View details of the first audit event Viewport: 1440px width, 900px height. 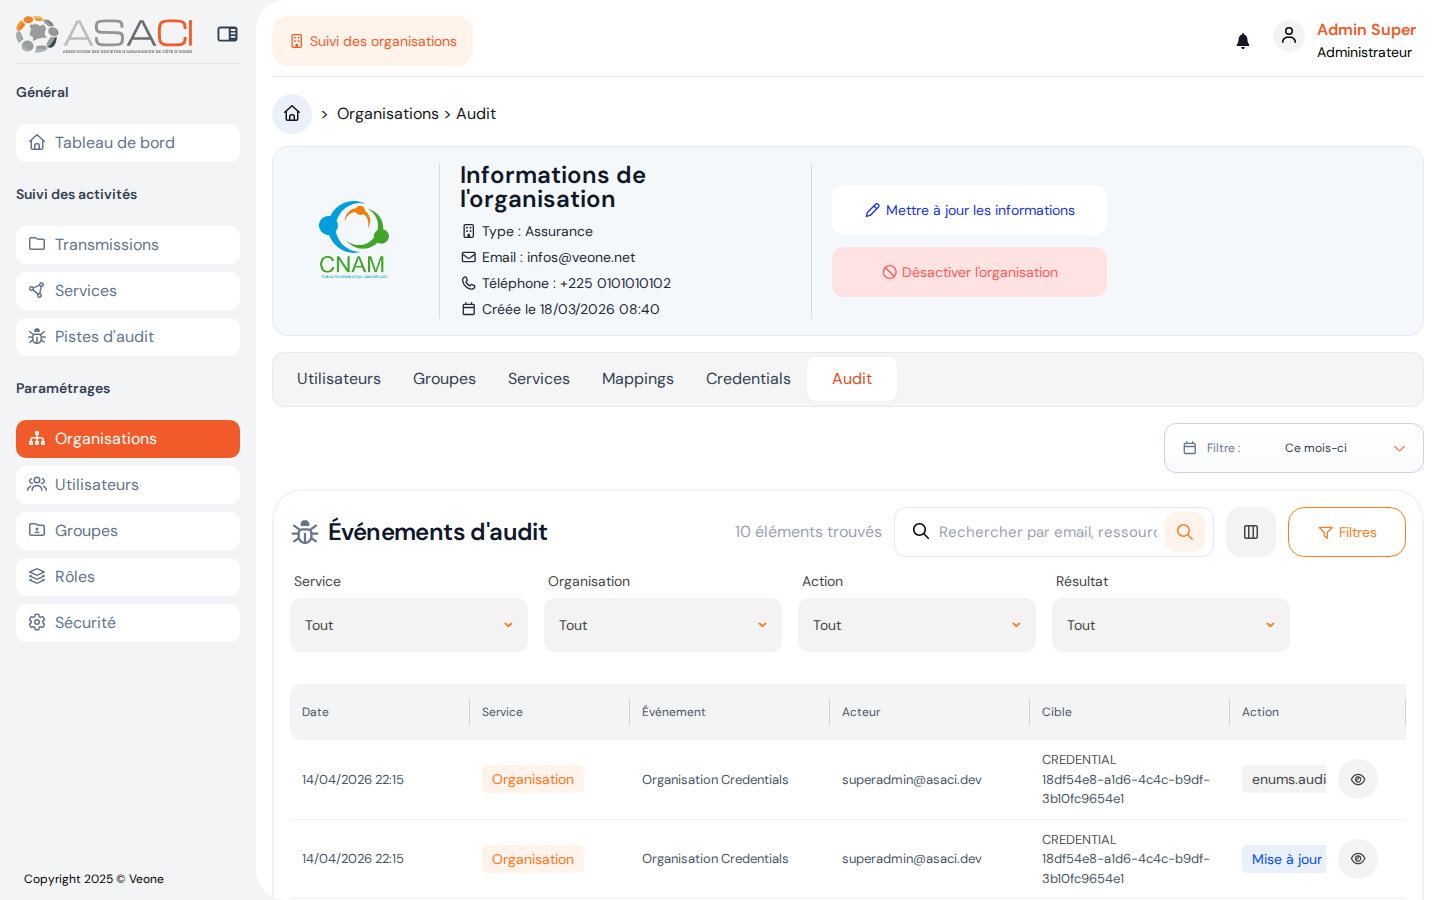[x=1357, y=778]
